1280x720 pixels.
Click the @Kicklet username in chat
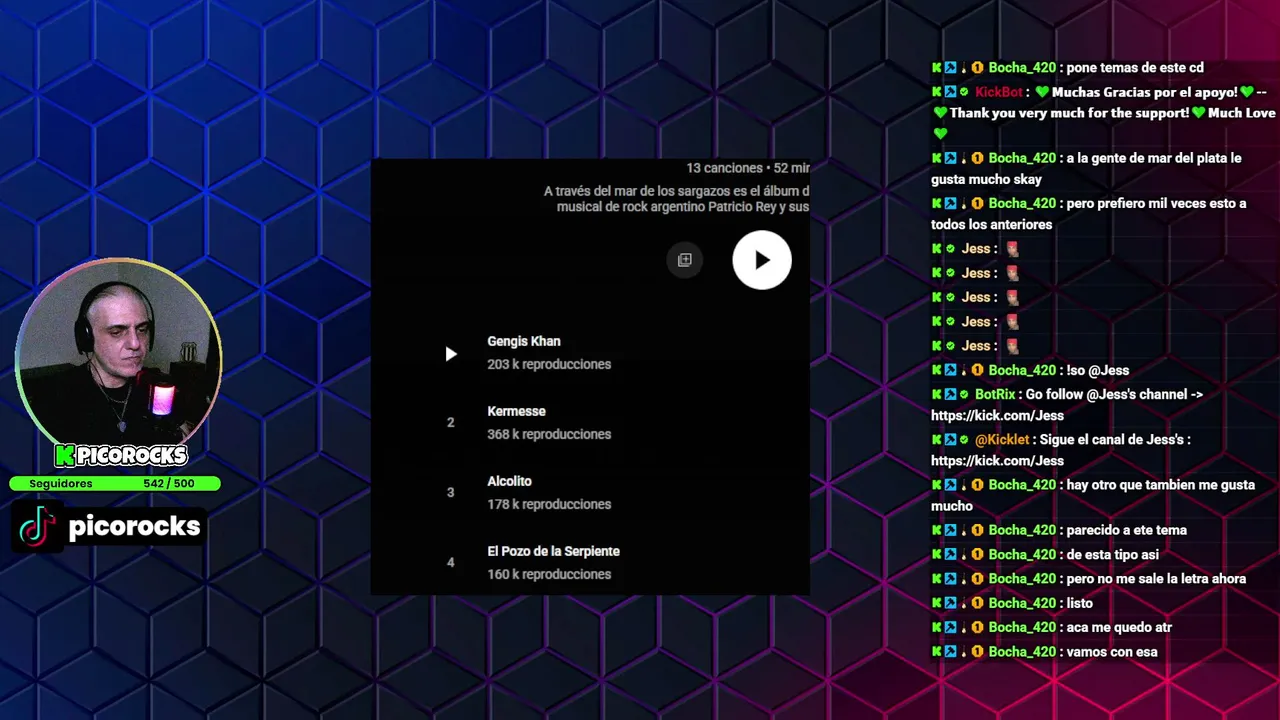[1003, 440]
